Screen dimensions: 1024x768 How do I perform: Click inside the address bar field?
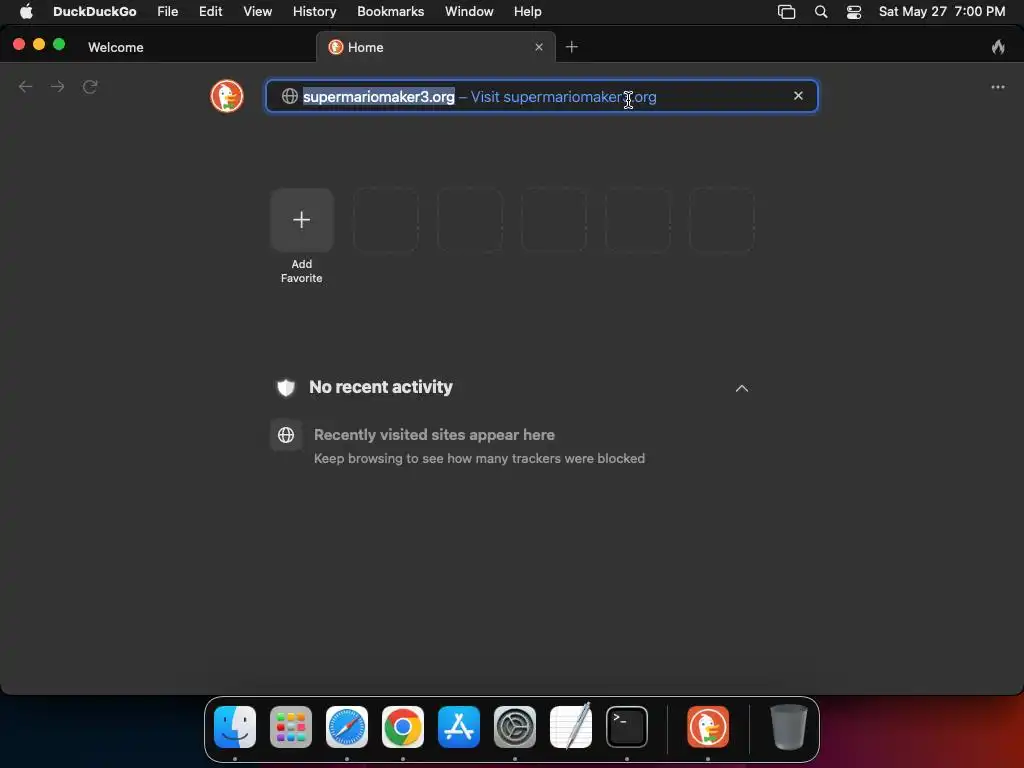pyautogui.click(x=541, y=96)
